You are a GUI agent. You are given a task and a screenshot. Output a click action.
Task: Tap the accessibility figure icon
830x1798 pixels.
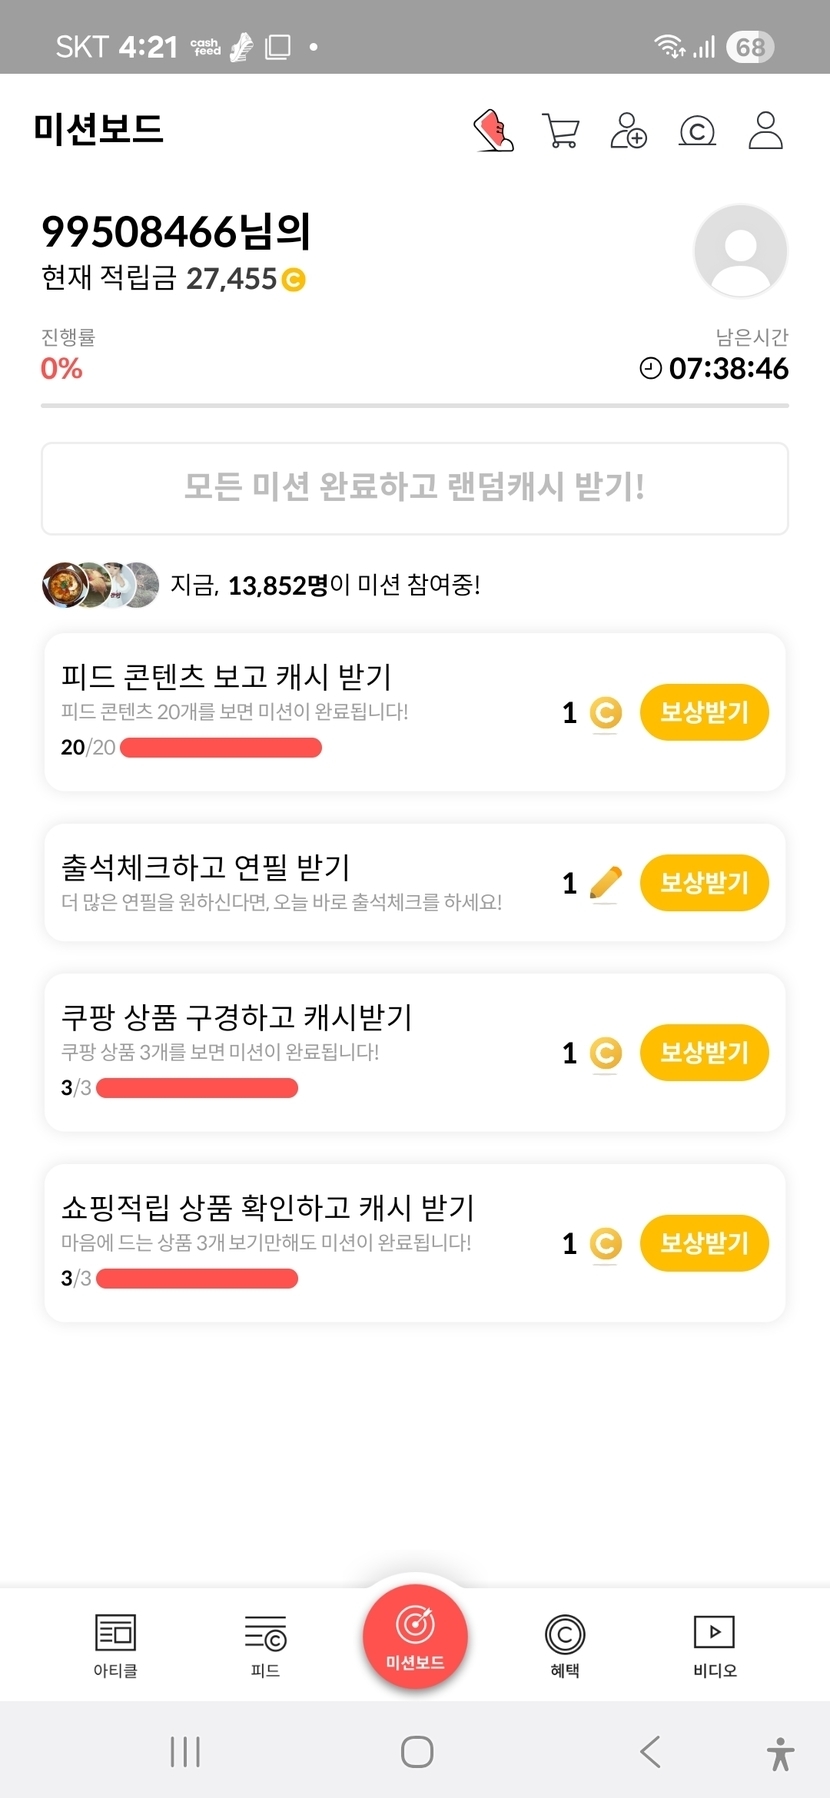pyautogui.click(x=780, y=1754)
